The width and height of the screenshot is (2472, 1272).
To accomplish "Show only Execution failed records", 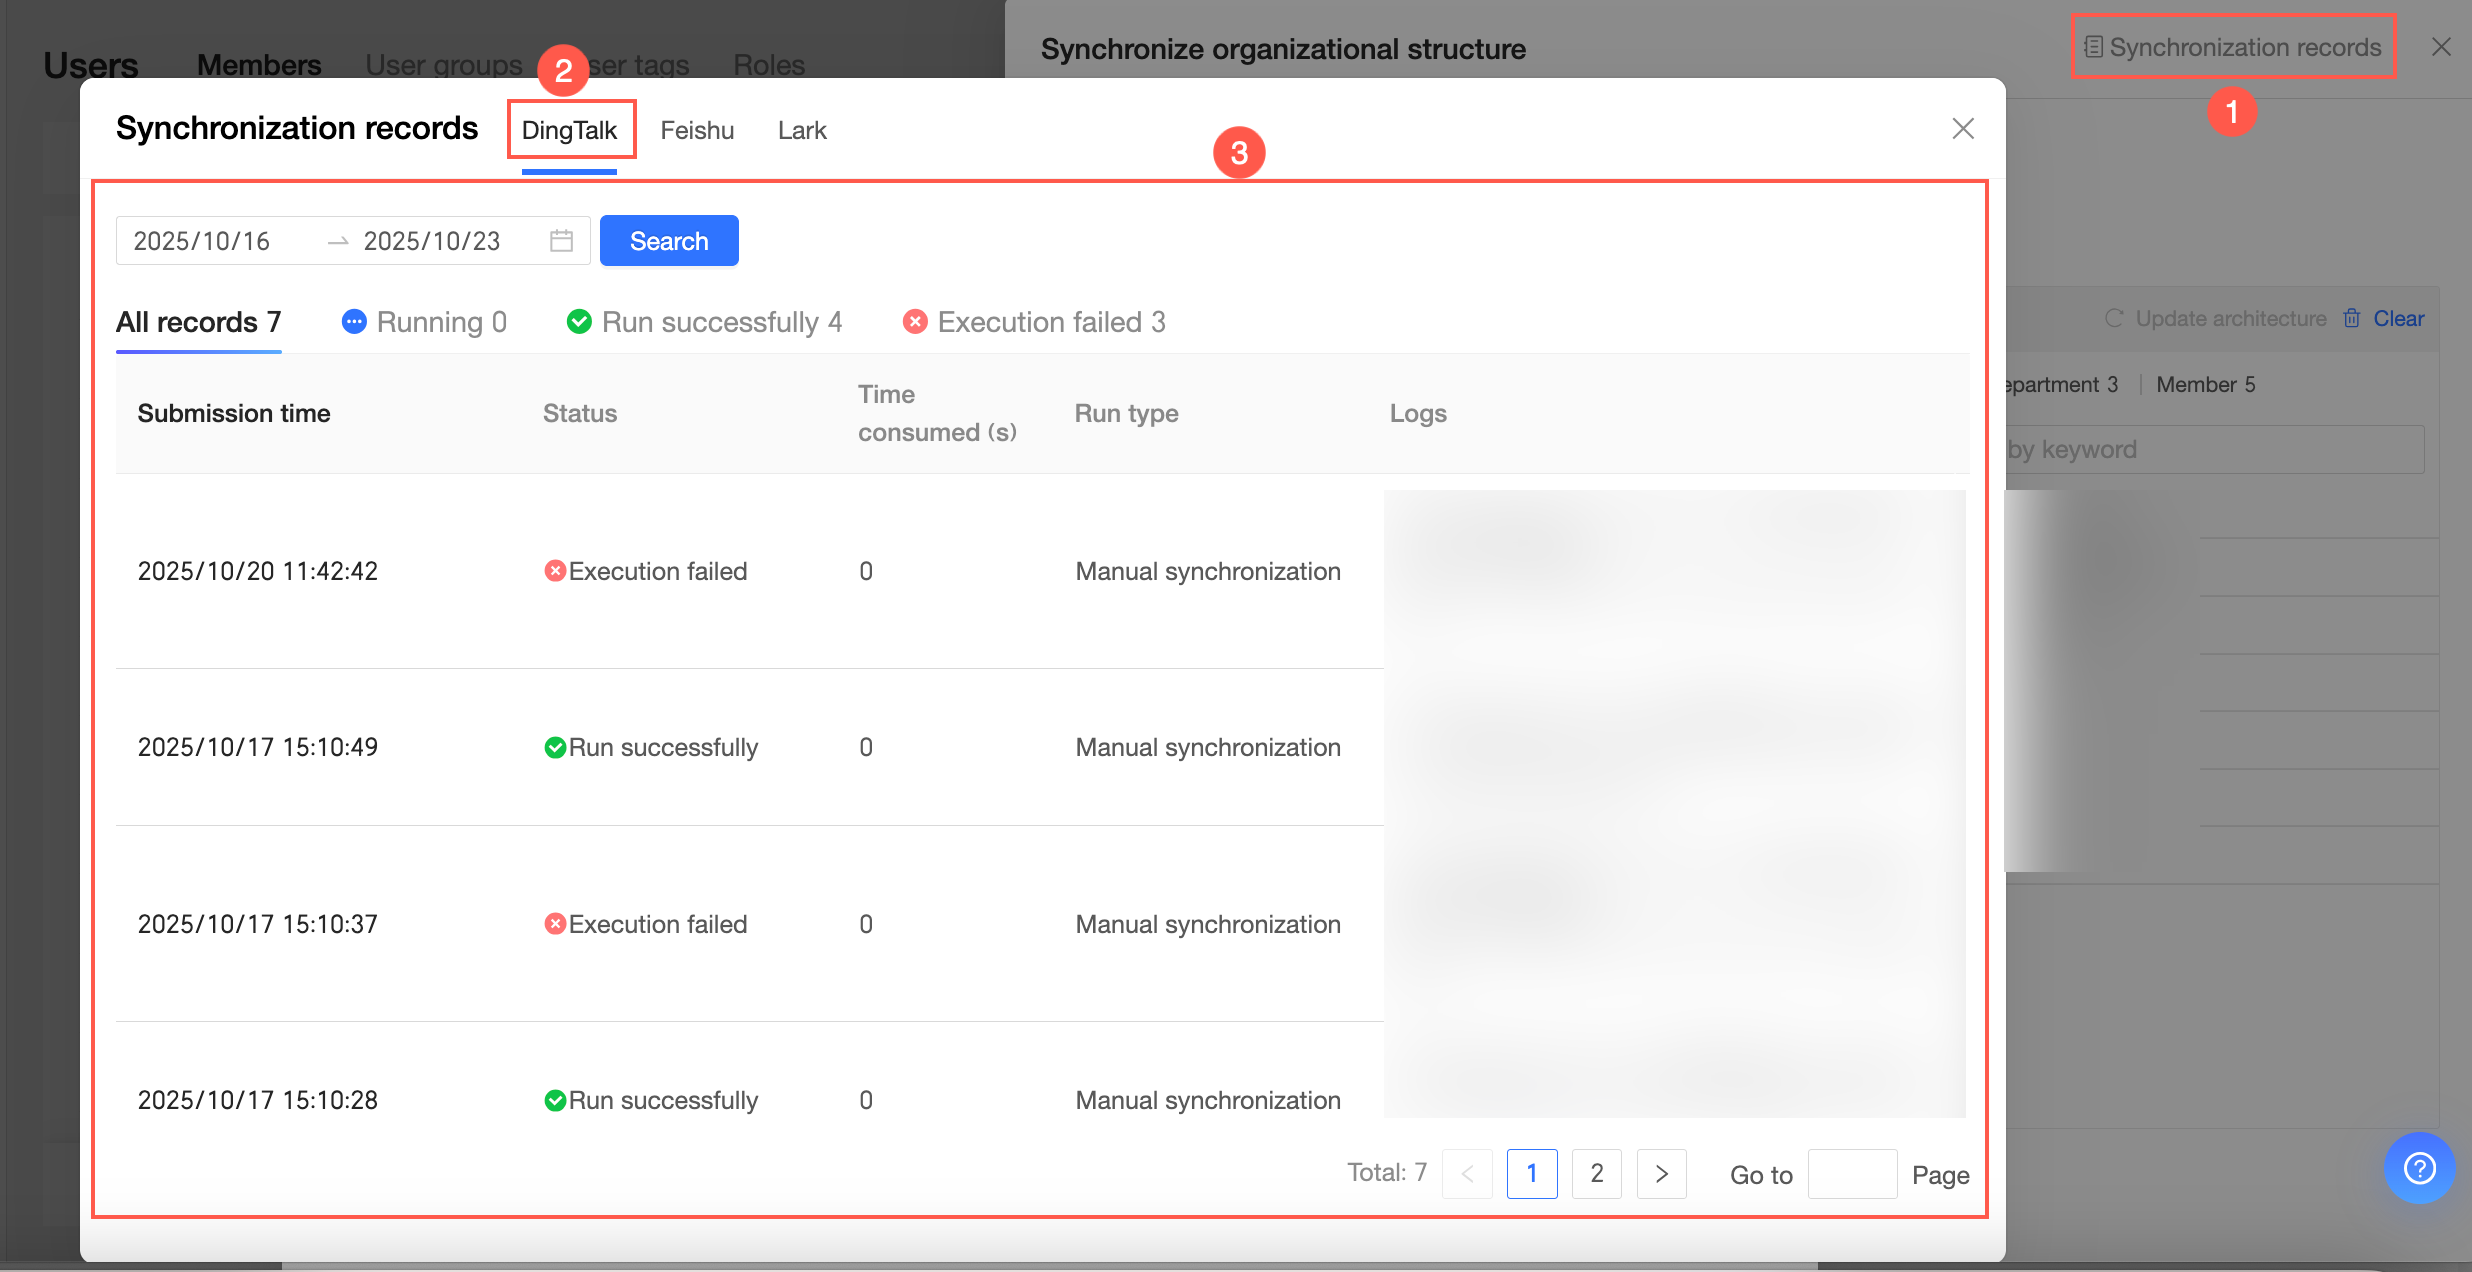I will [x=1035, y=322].
